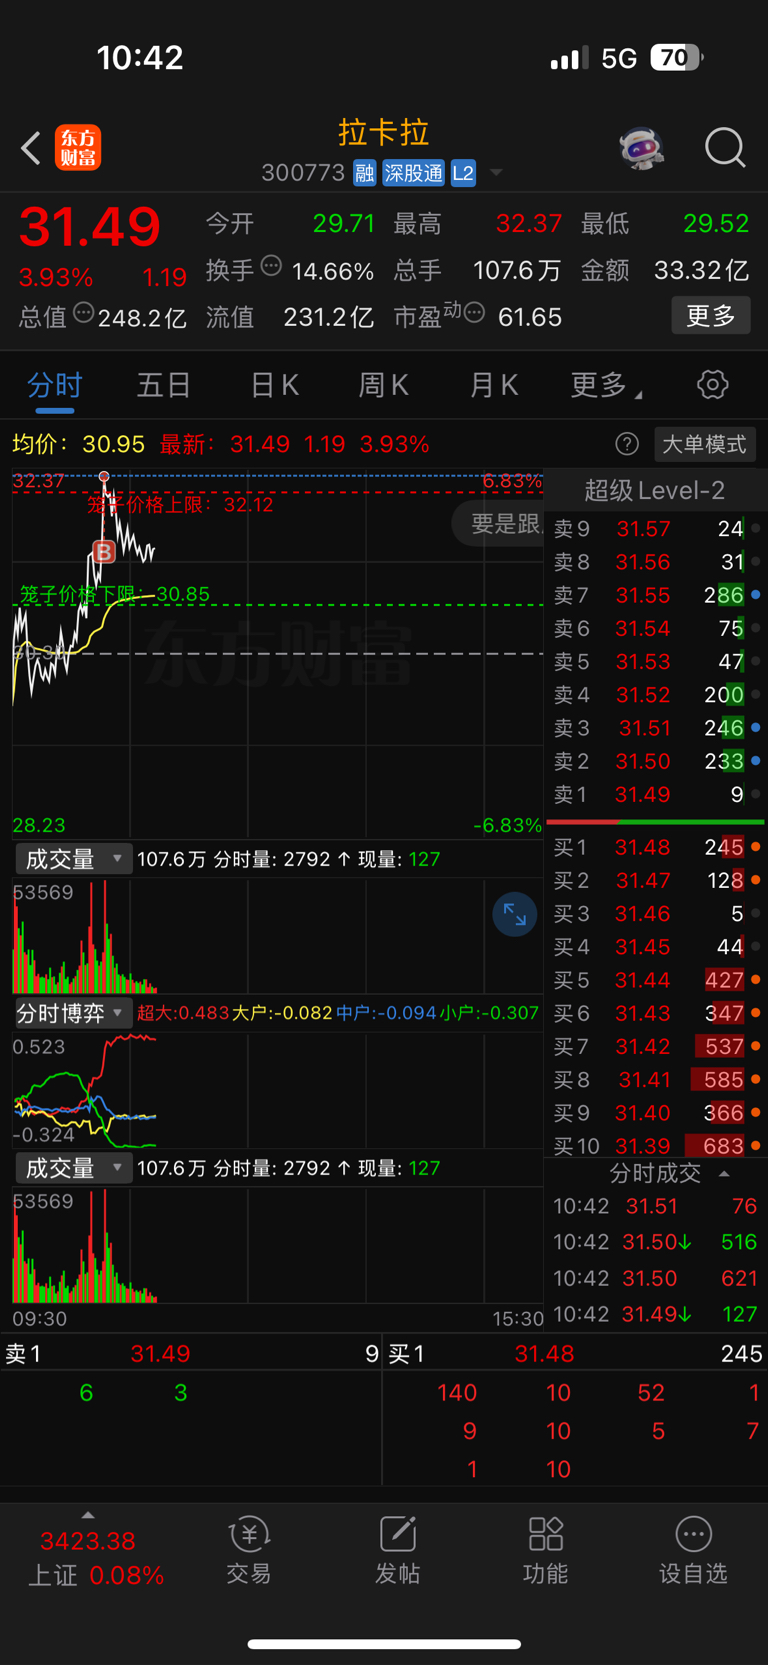Viewport: 769px width, 1665px height.
Task: Open chart settings gear icon
Action: coord(712,384)
